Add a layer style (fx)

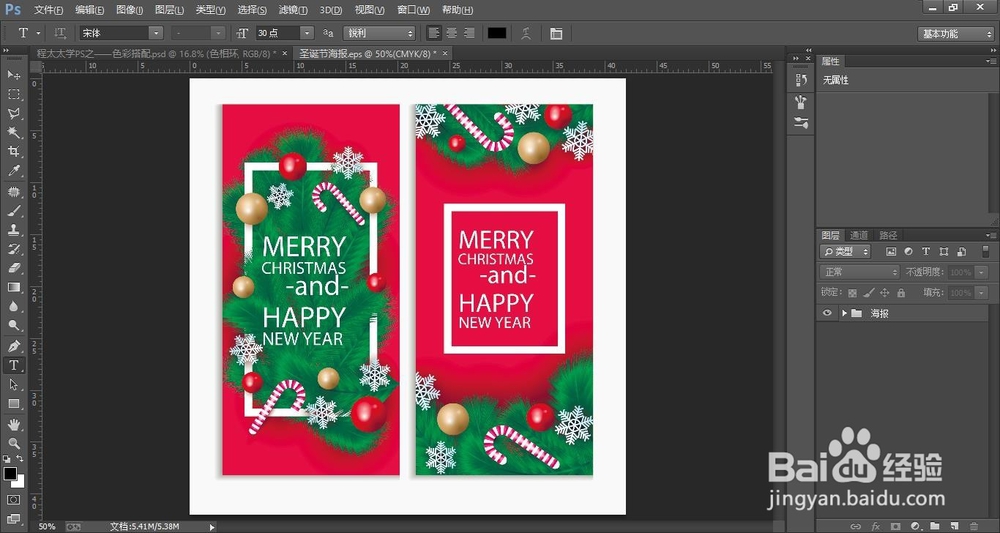click(875, 526)
